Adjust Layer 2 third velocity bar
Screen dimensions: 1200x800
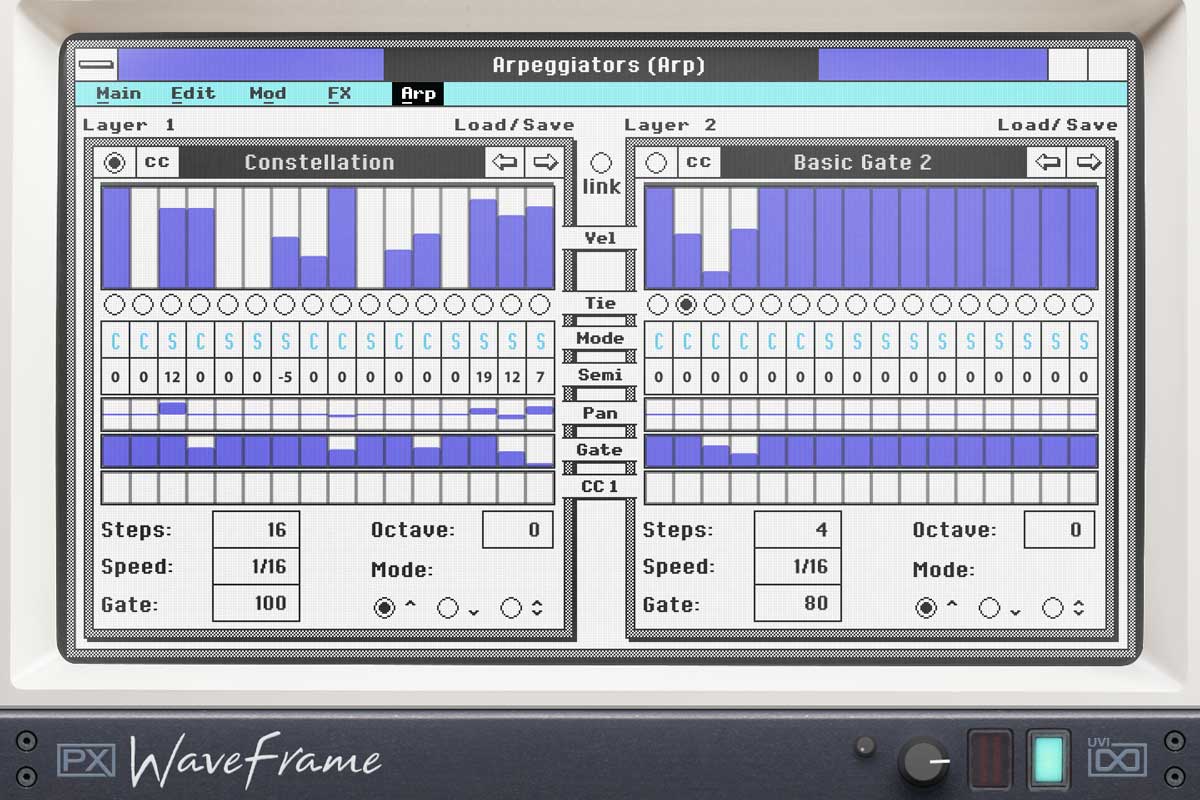tap(715, 238)
